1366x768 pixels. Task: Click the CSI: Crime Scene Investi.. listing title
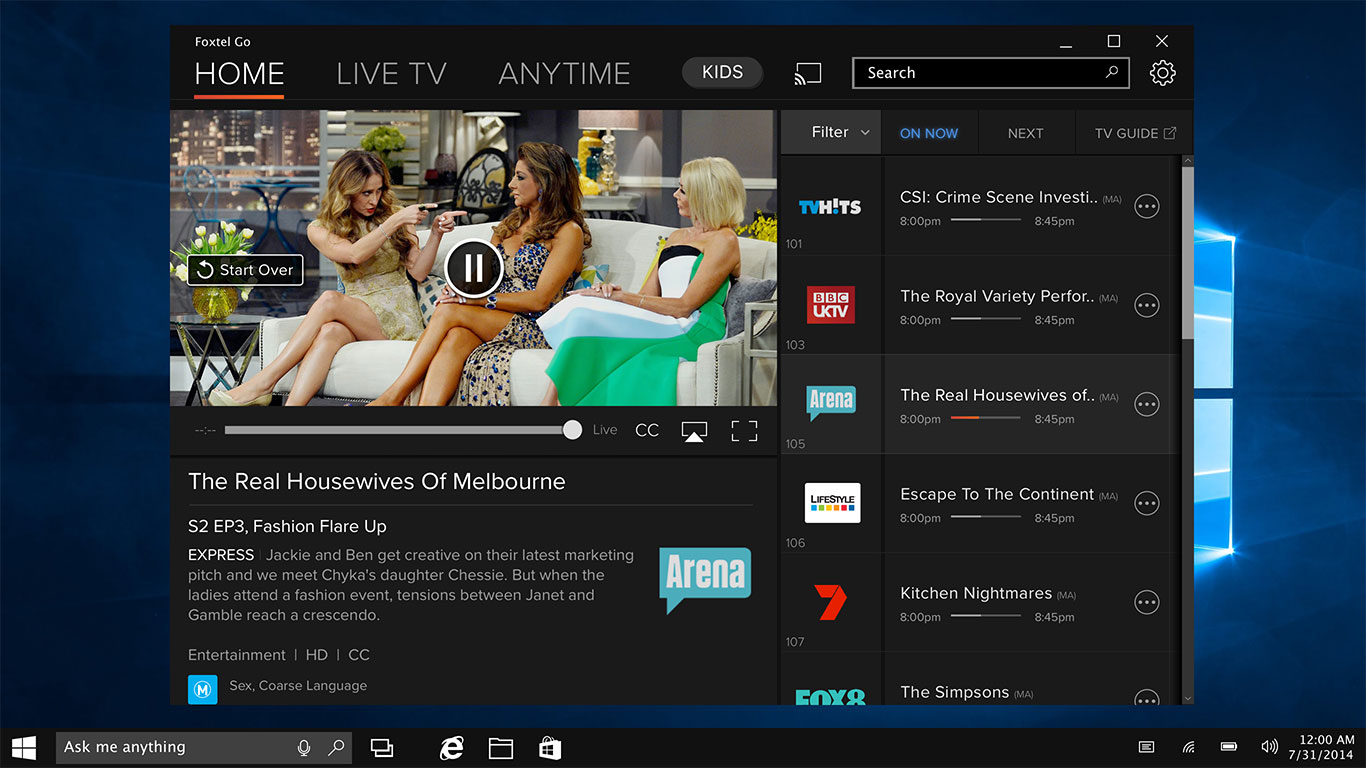pyautogui.click(x=998, y=197)
